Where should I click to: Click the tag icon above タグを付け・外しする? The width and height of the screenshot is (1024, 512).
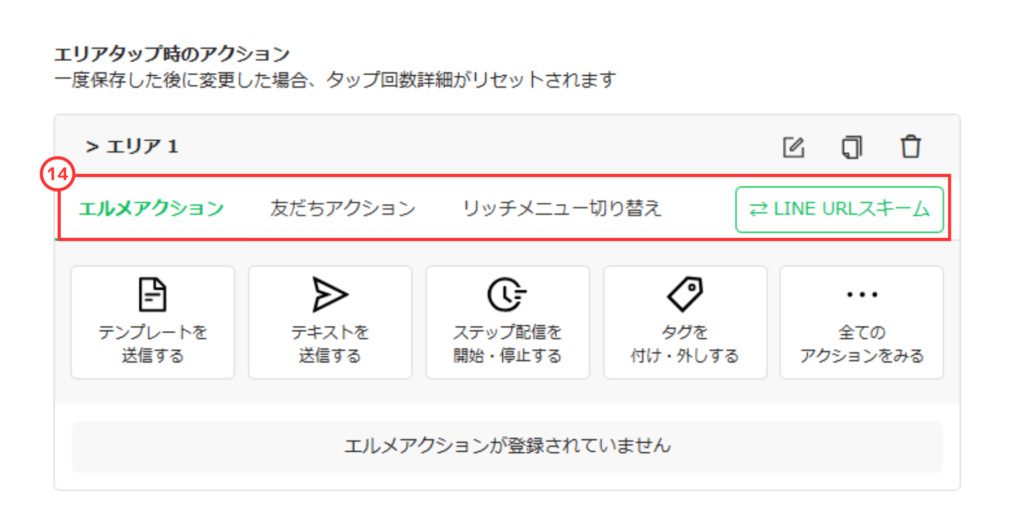click(x=685, y=294)
